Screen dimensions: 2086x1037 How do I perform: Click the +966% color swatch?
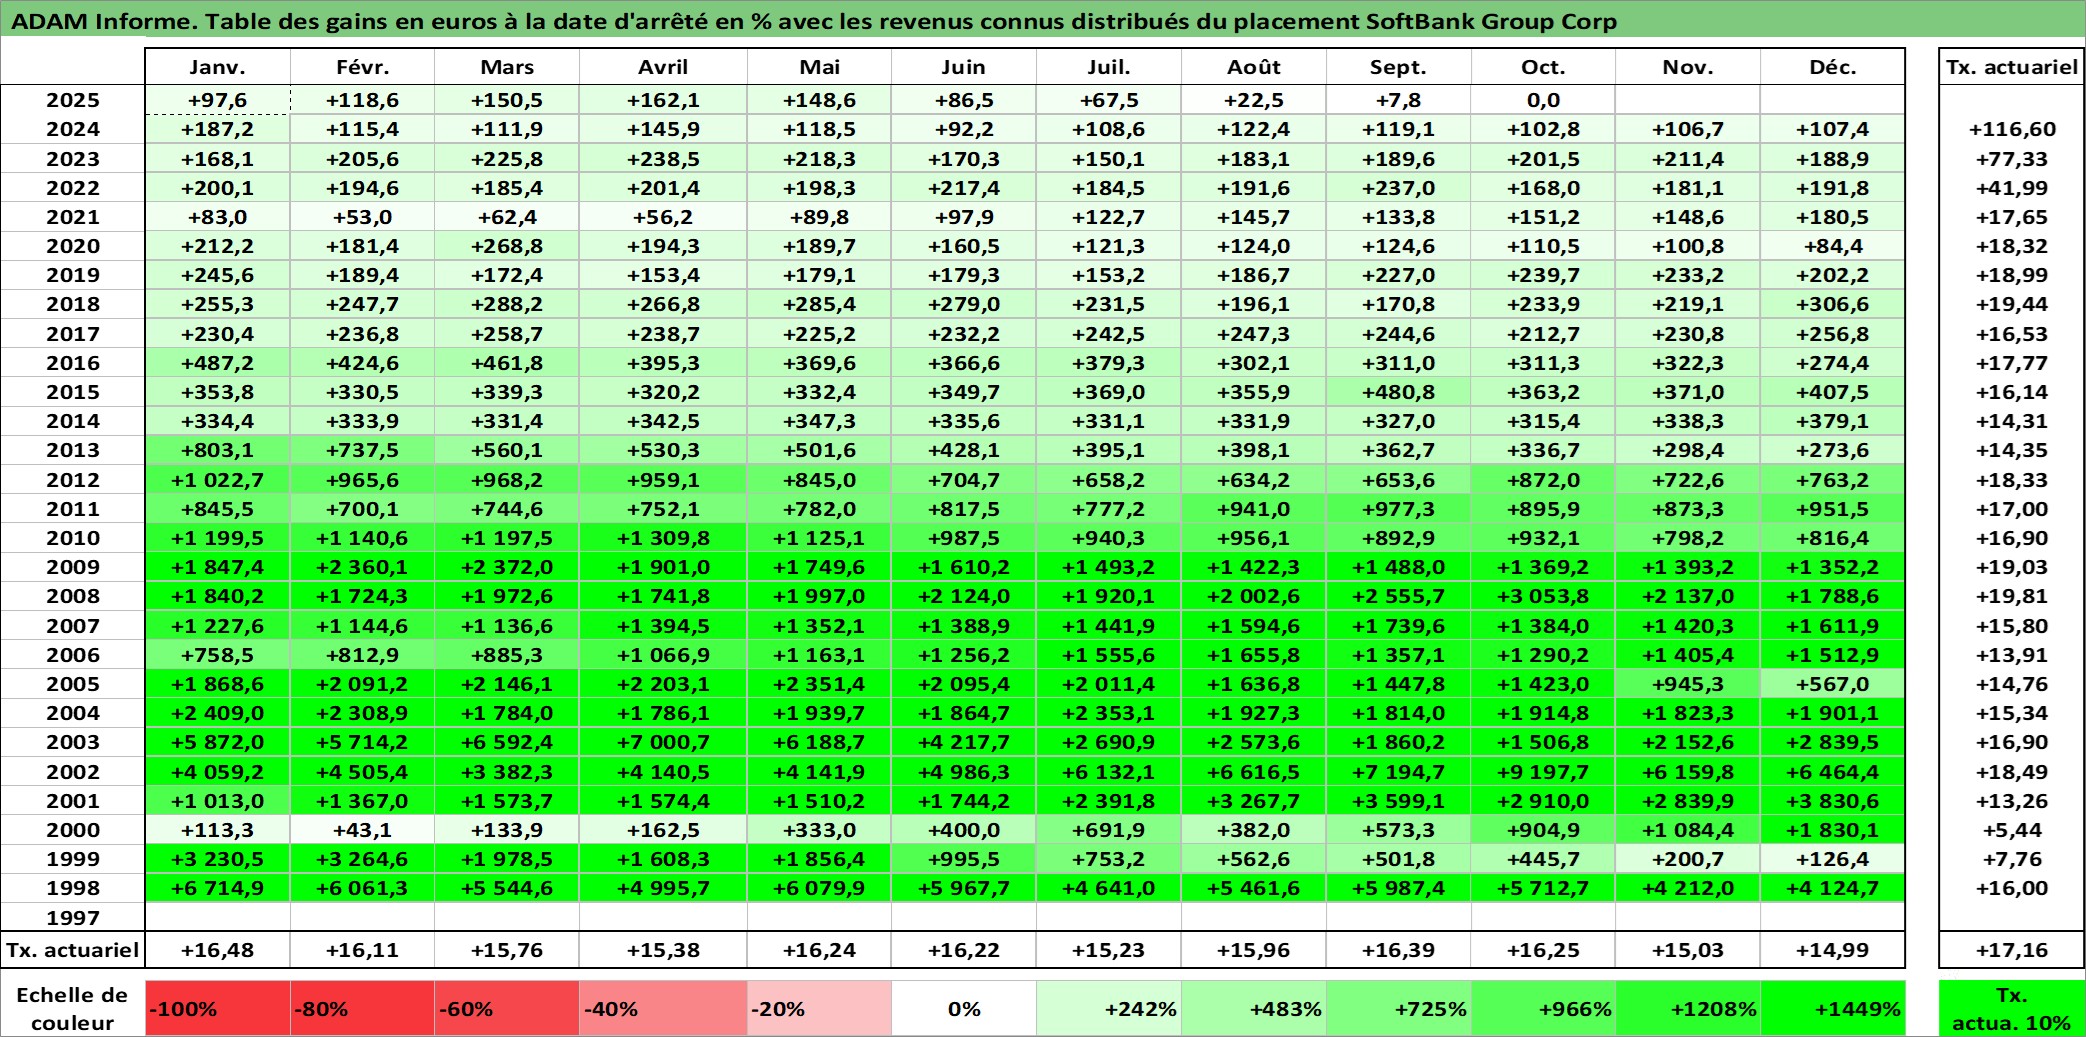[1543, 1008]
